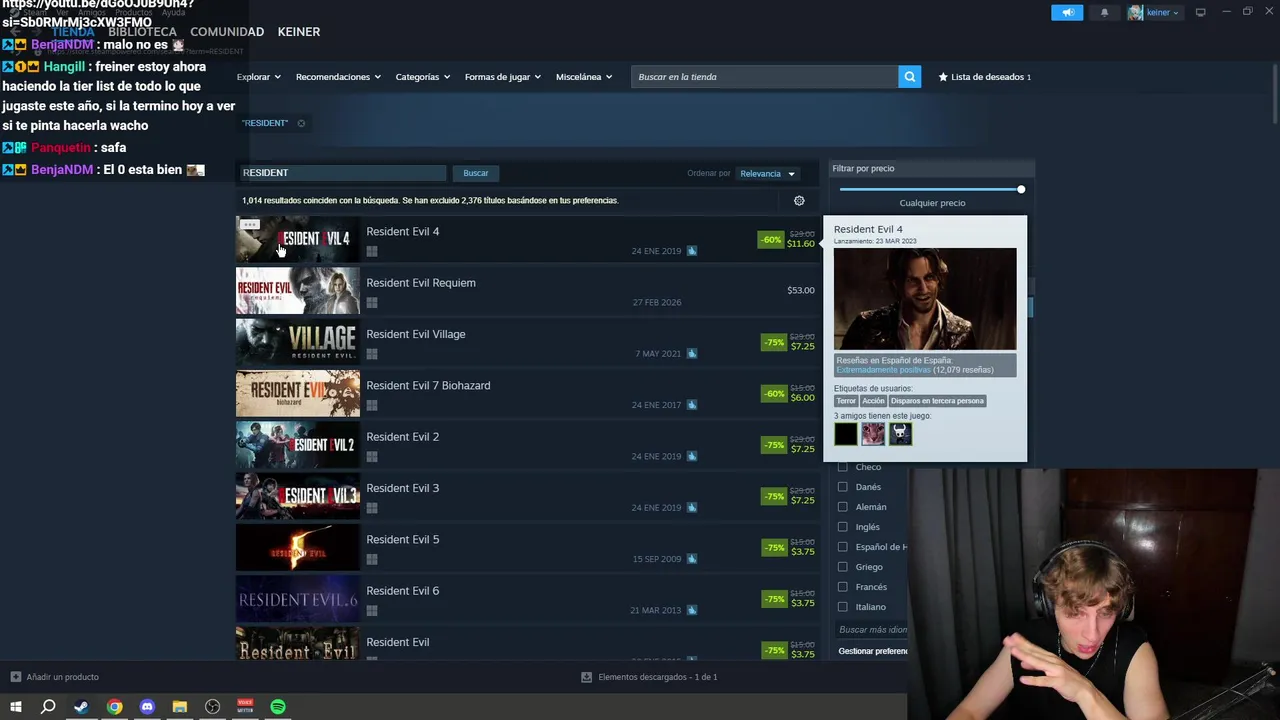Open the Windows Start menu

tap(16, 707)
